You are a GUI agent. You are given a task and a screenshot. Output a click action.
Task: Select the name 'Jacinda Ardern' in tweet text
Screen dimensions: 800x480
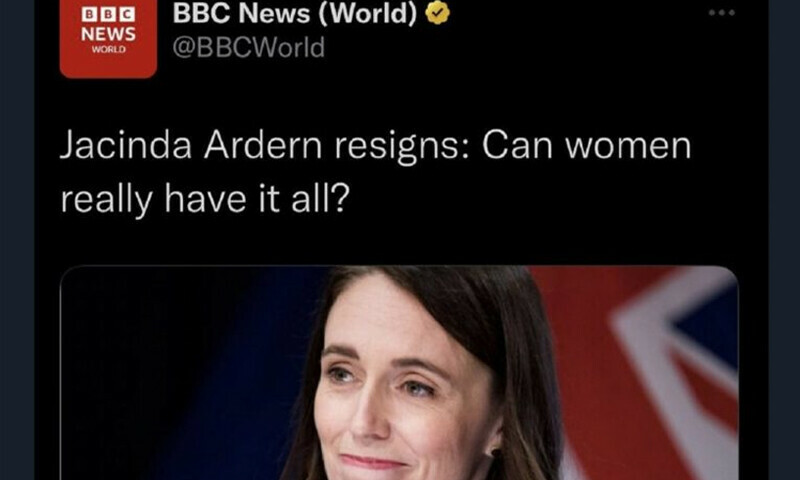(191, 146)
